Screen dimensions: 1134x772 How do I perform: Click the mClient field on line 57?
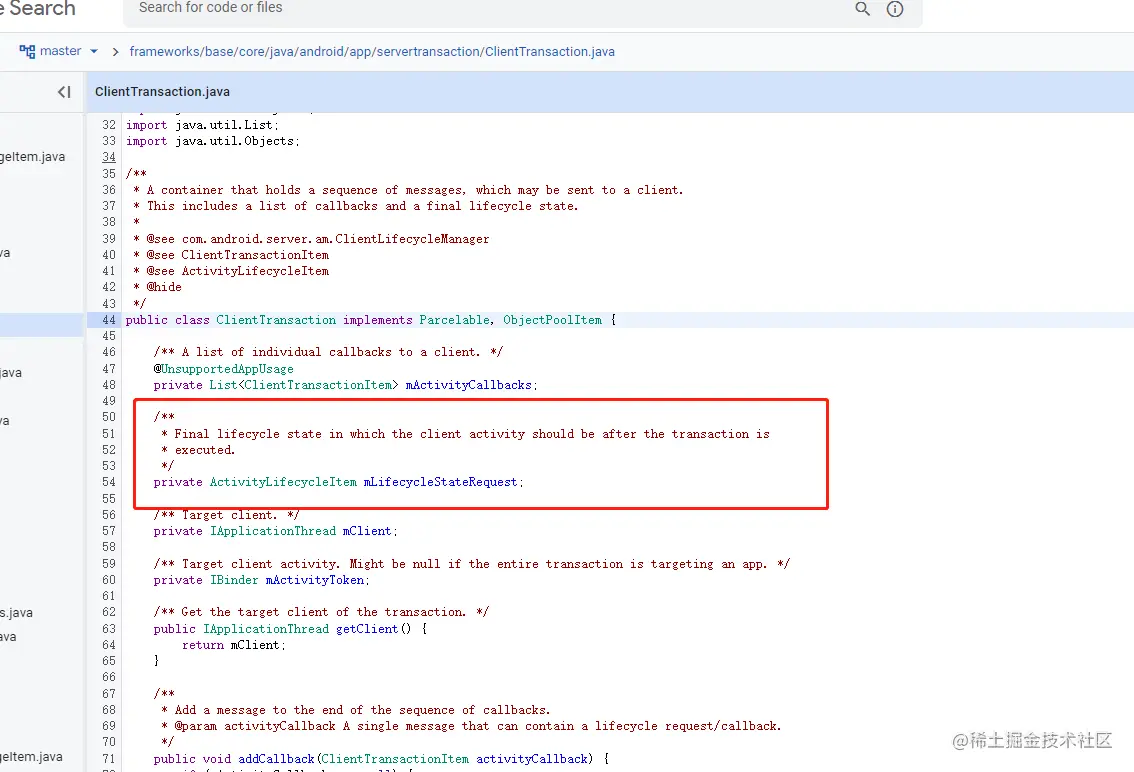coord(367,531)
